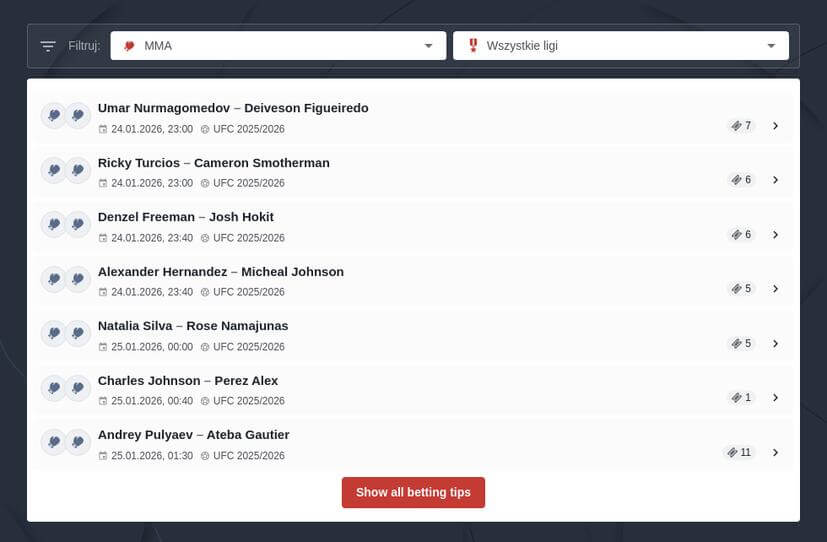Click first fighter icon for Umar Nurmagomedov
This screenshot has height=542, width=827.
tap(54, 116)
